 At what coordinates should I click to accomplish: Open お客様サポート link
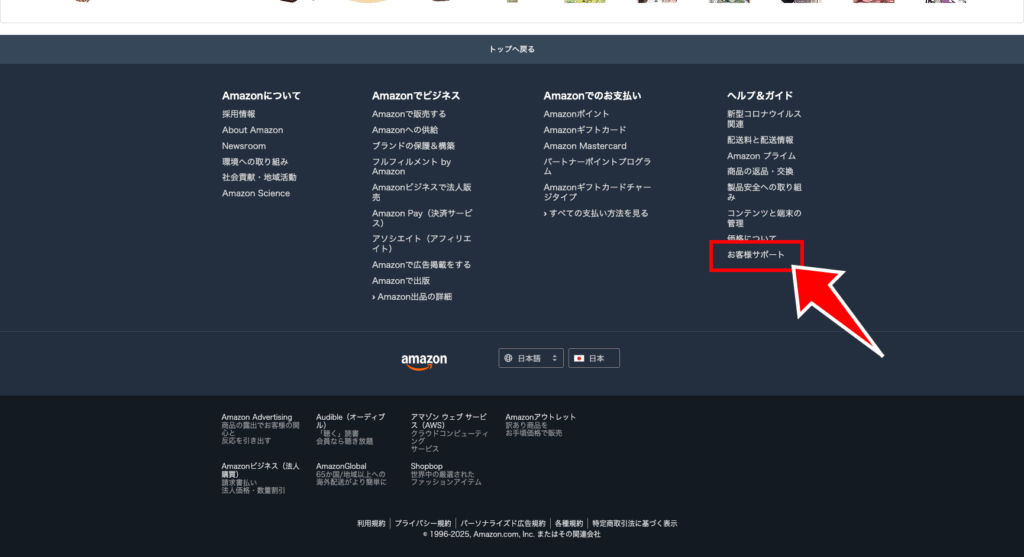coord(756,255)
